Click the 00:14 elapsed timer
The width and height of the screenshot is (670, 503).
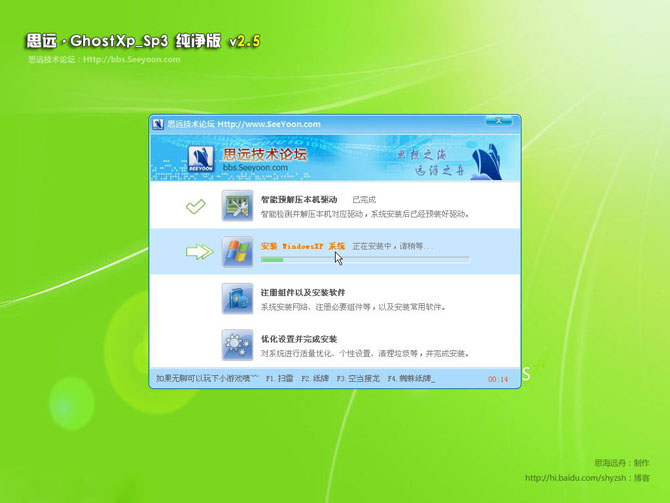(498, 379)
